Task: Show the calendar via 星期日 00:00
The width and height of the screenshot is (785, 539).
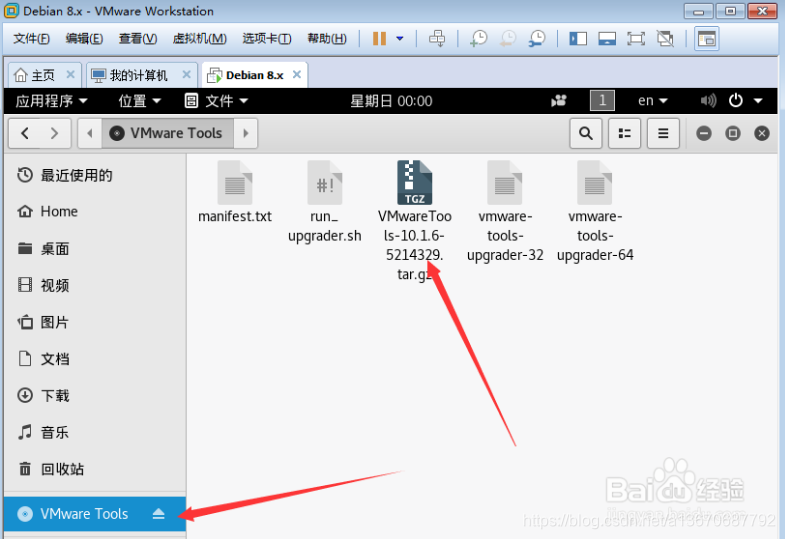Action: (x=391, y=101)
